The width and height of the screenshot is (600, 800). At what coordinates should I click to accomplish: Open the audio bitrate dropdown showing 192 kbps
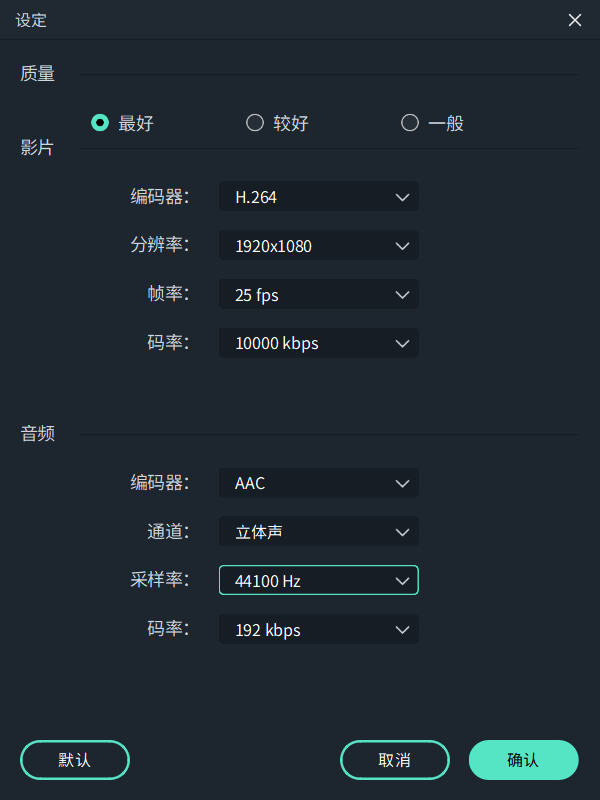pyautogui.click(x=318, y=629)
